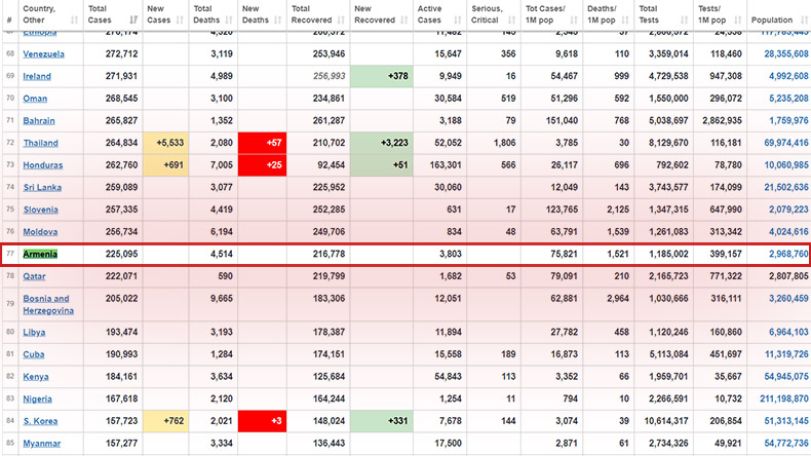The width and height of the screenshot is (811, 456).
Task: Click Thailand new deaths +57 cell
Action: tap(262, 143)
